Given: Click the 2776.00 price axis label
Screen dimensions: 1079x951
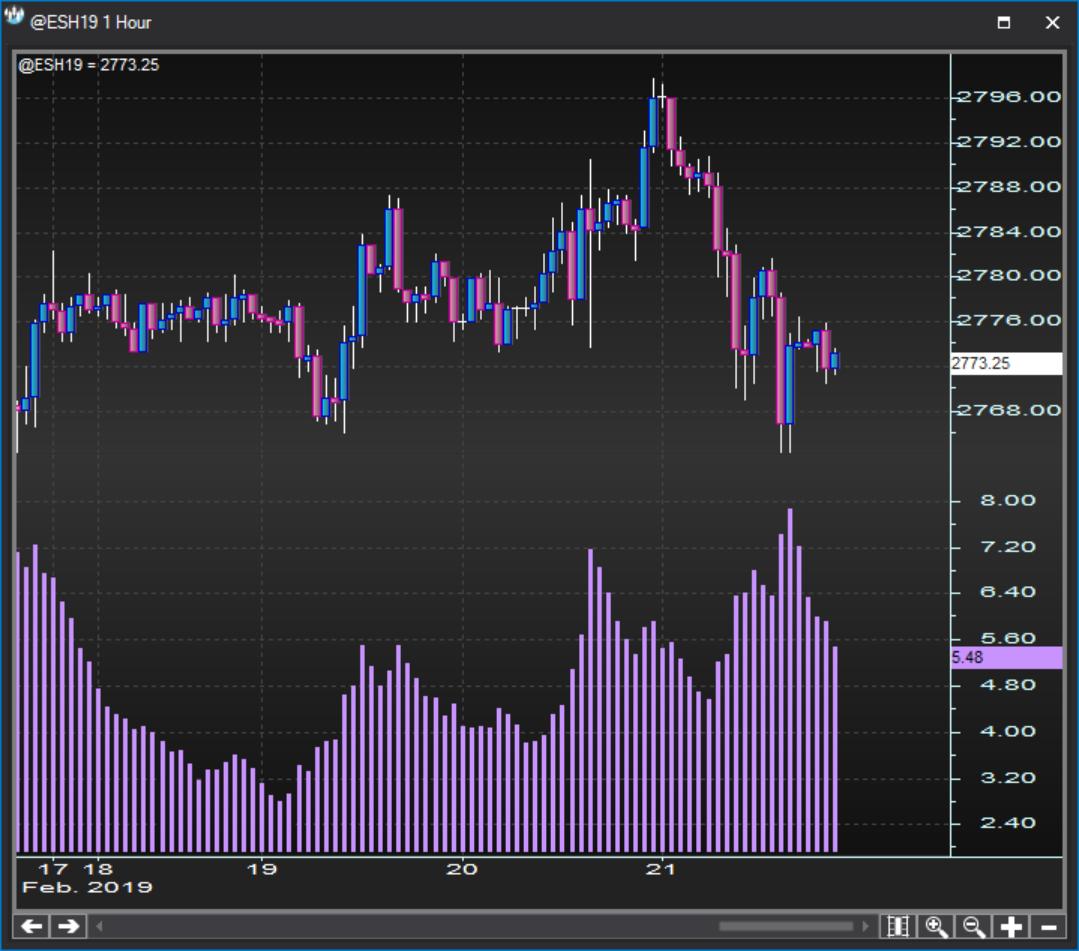Looking at the screenshot, I should click(1009, 321).
